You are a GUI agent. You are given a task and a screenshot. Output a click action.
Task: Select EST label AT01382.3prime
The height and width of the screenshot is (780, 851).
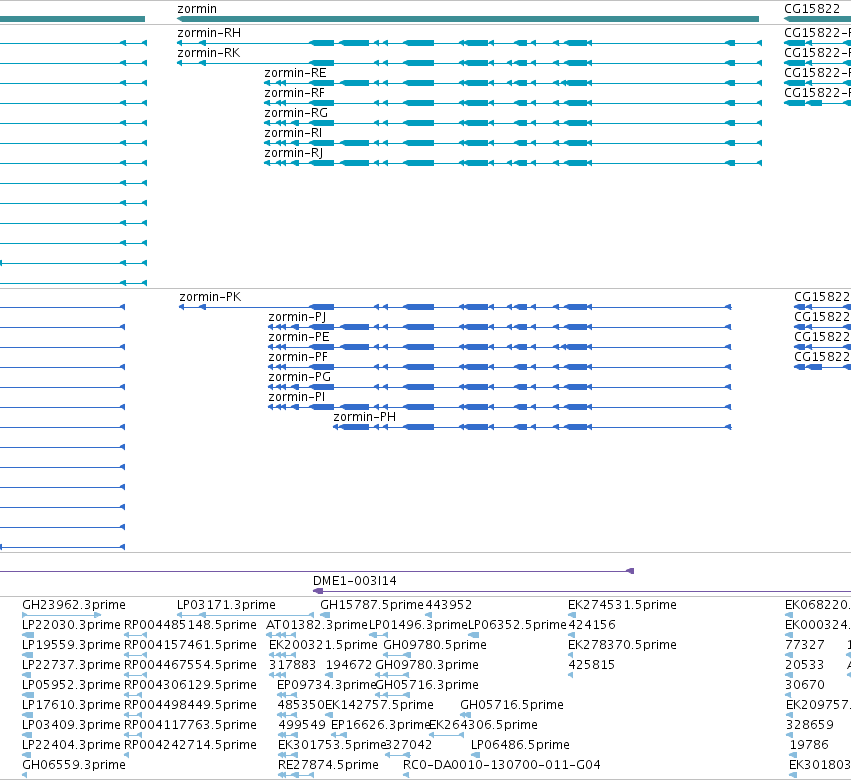317,625
